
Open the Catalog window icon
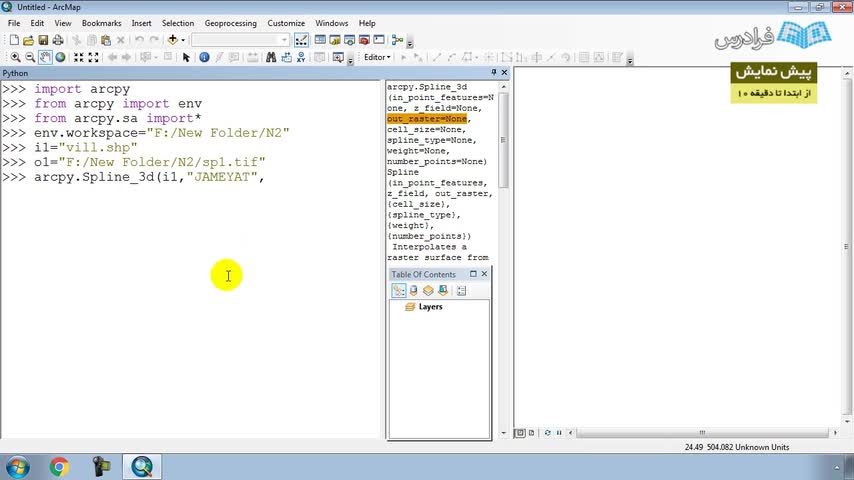(335, 40)
